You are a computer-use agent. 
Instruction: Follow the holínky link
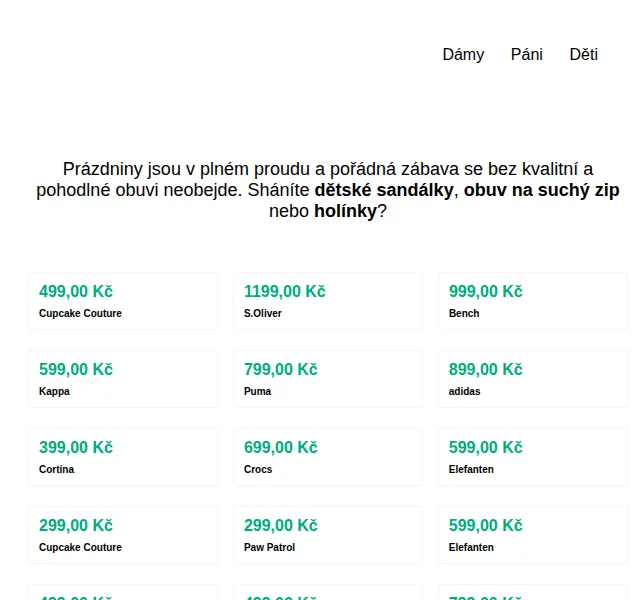345,211
